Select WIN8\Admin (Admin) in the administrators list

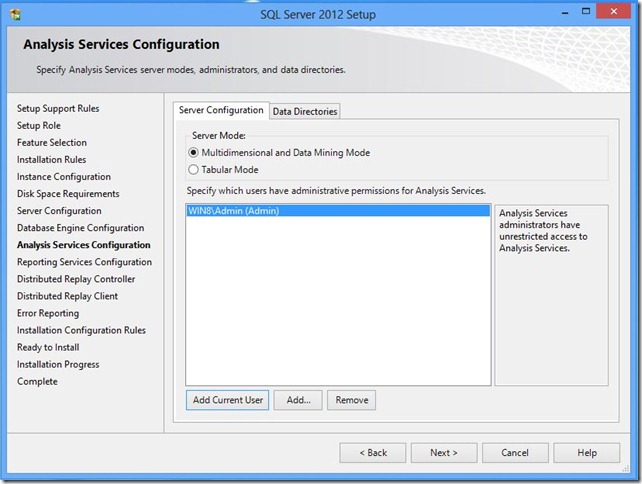338,211
